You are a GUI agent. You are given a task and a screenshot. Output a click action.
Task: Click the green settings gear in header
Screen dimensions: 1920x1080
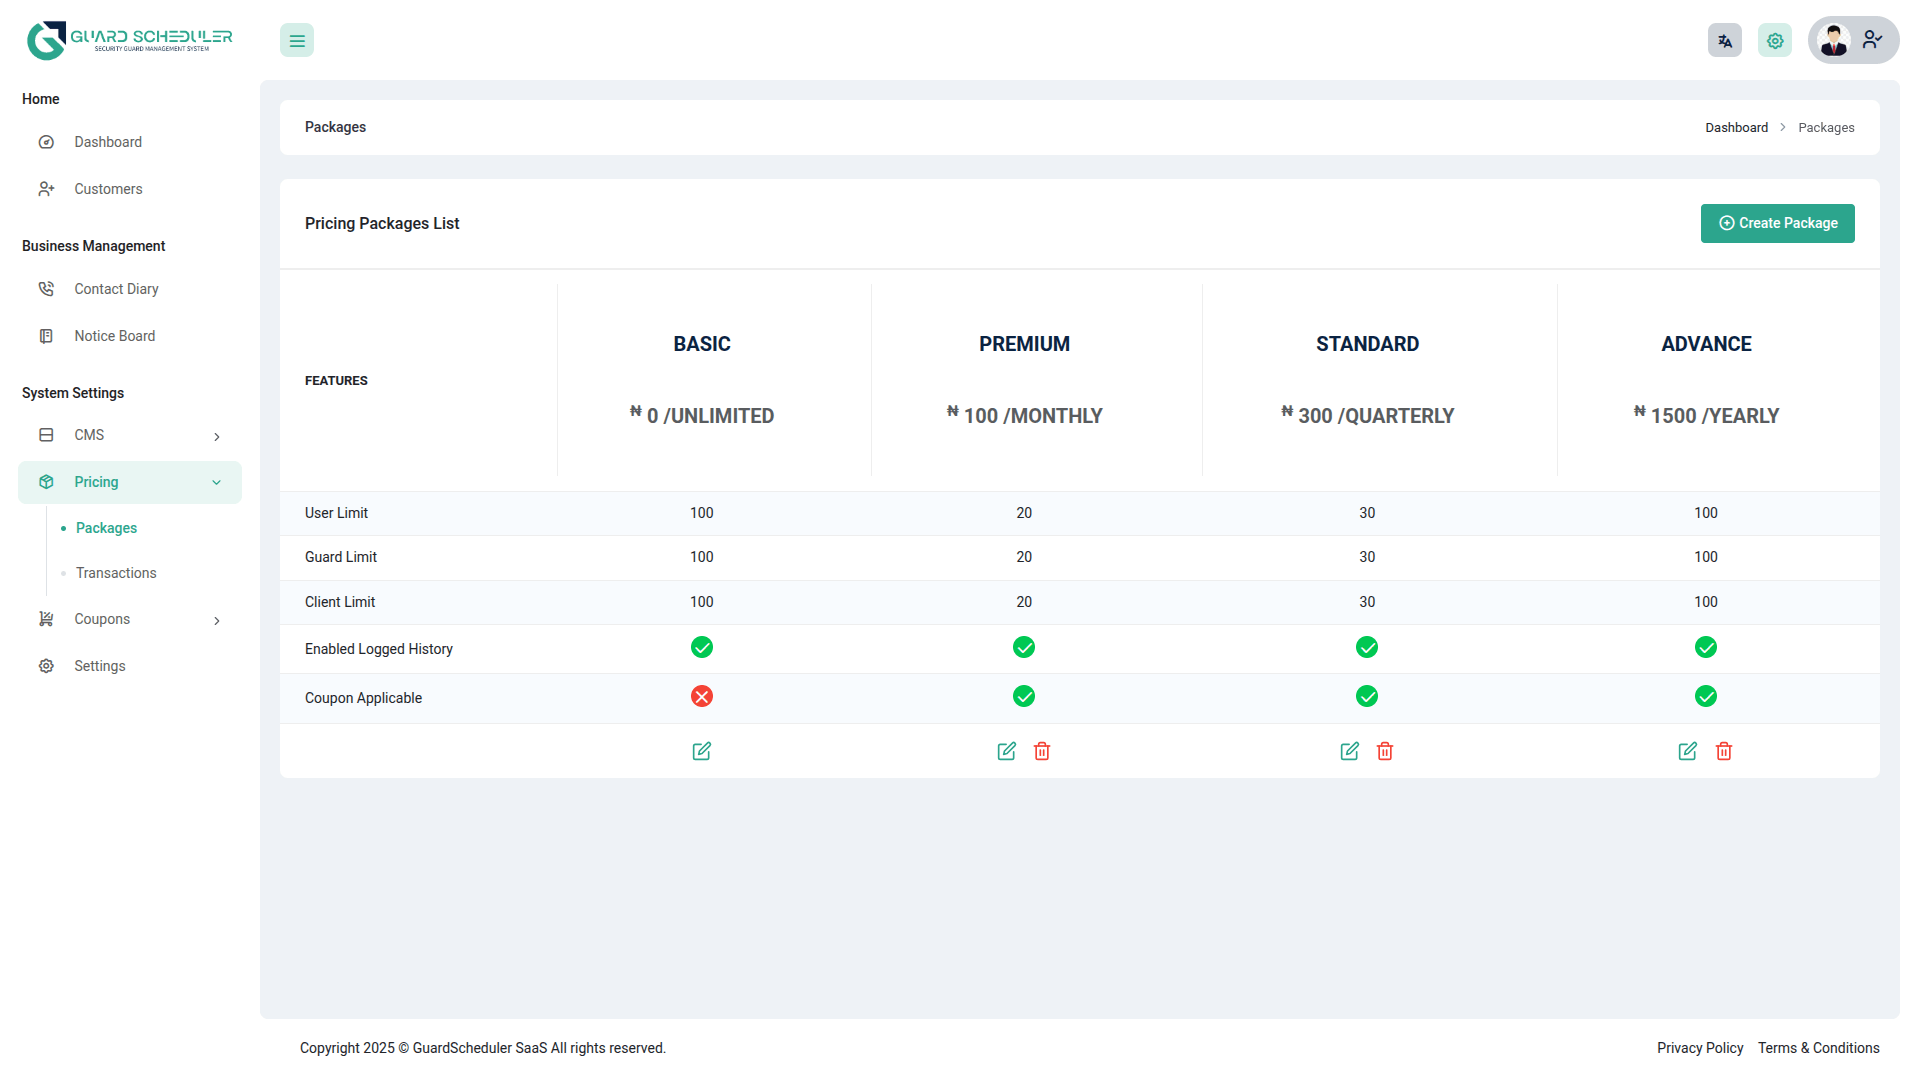coord(1775,41)
